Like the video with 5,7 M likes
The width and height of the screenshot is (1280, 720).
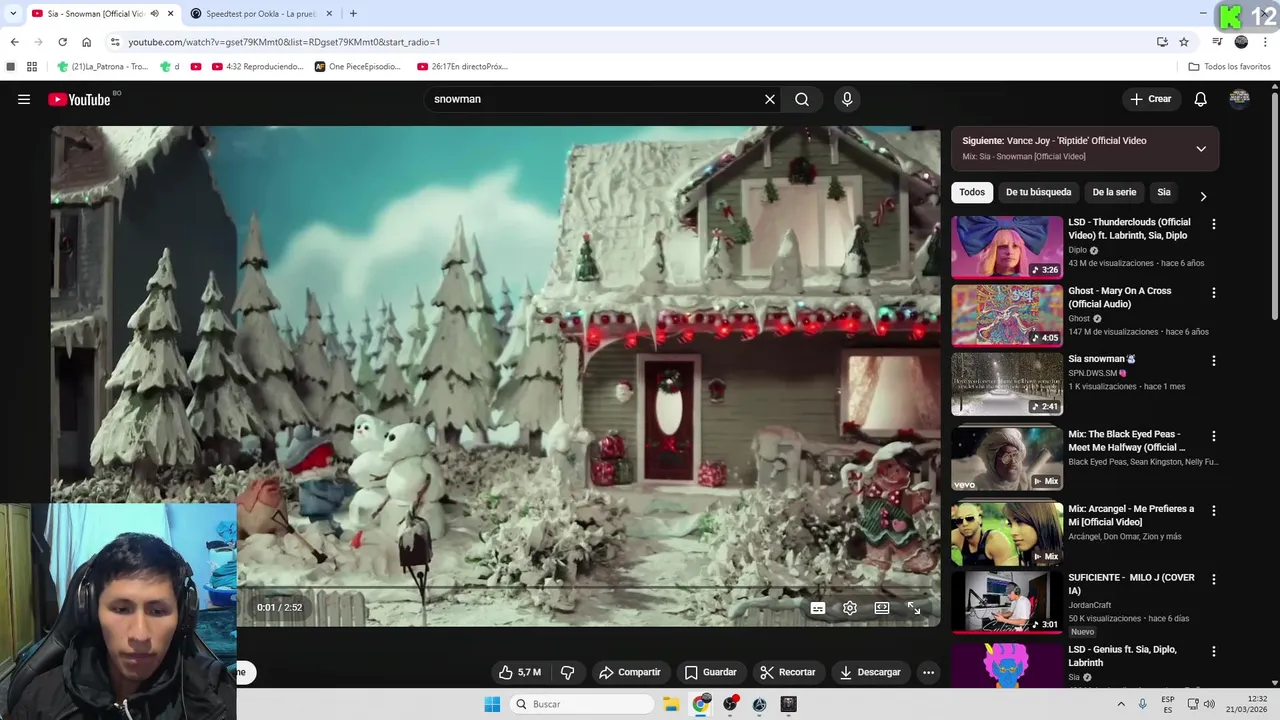pyautogui.click(x=519, y=672)
